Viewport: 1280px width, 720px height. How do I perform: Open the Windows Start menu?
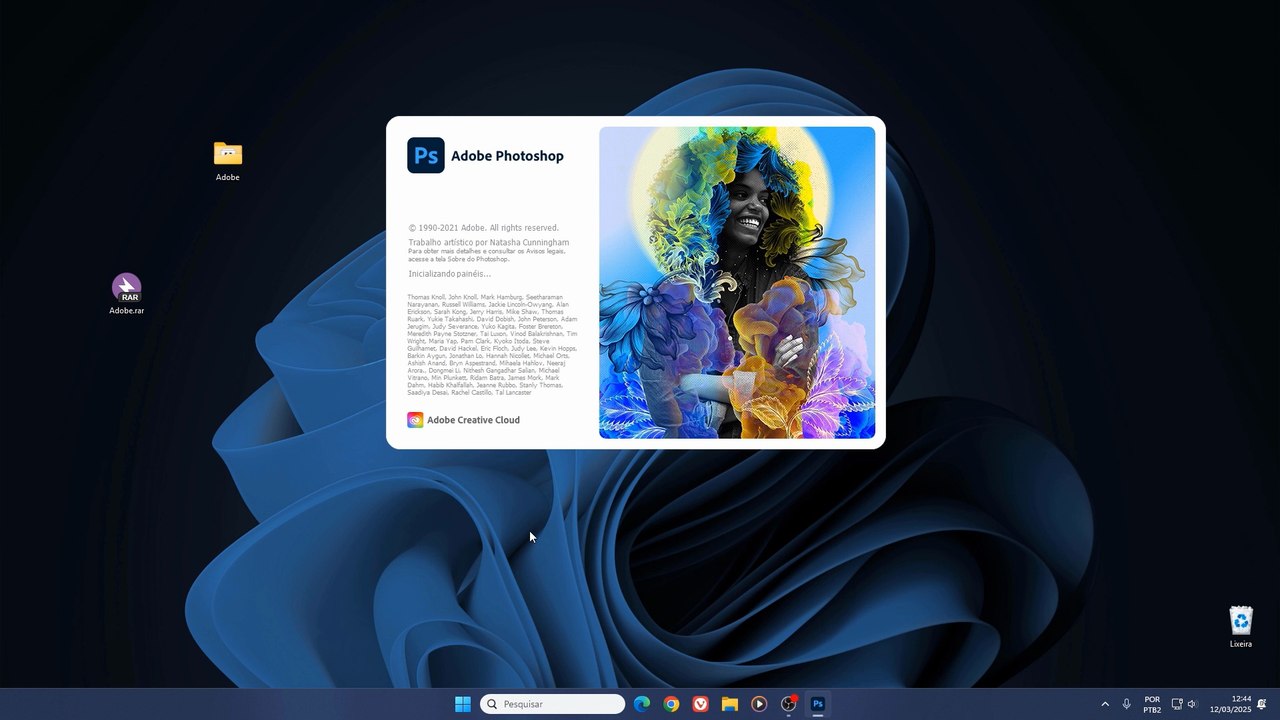coord(463,704)
